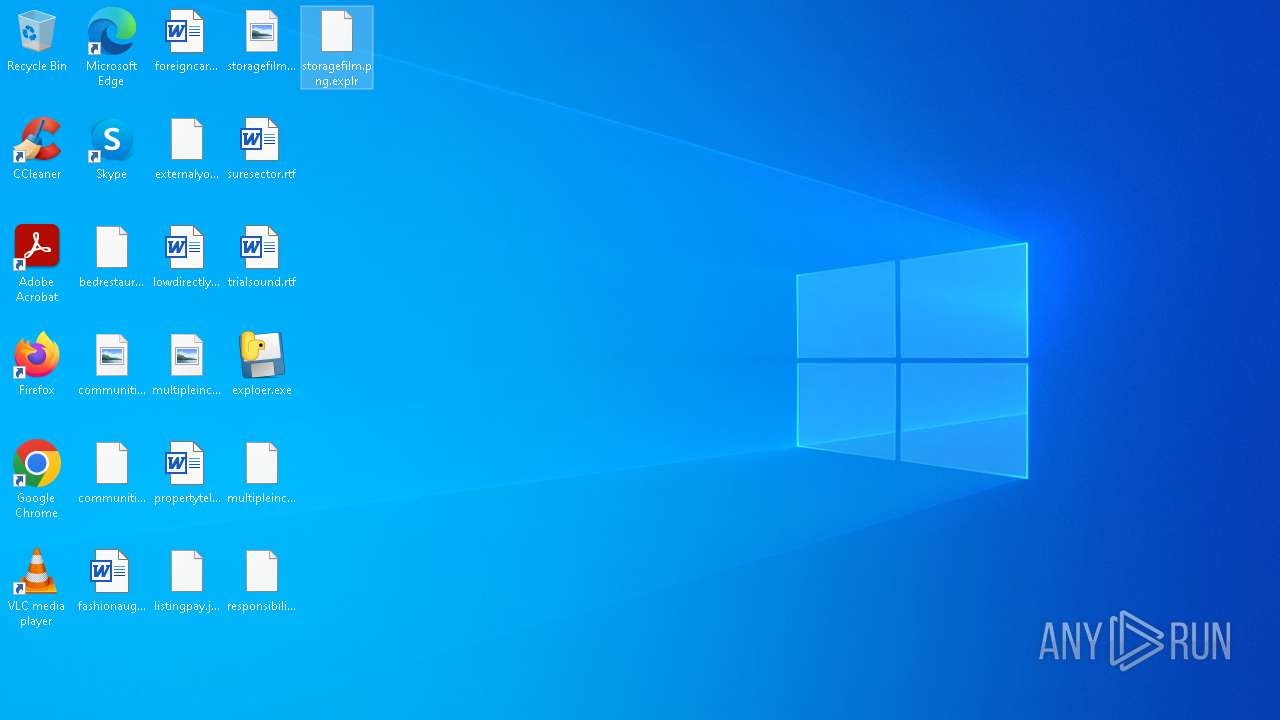Screen dimensions: 1280x720
Task: Select the communiti image file icon
Action: [111, 366]
